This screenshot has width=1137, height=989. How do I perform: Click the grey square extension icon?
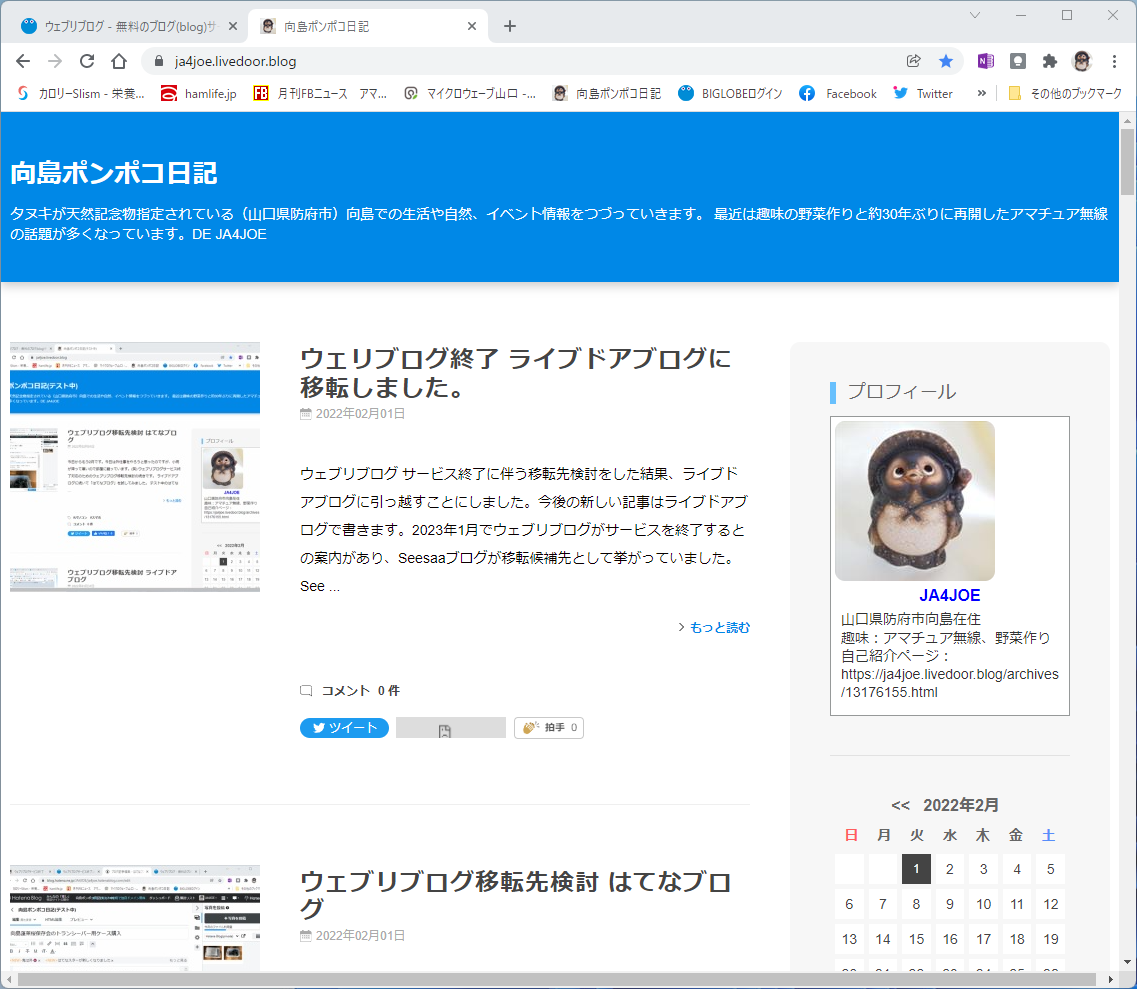(1017, 61)
